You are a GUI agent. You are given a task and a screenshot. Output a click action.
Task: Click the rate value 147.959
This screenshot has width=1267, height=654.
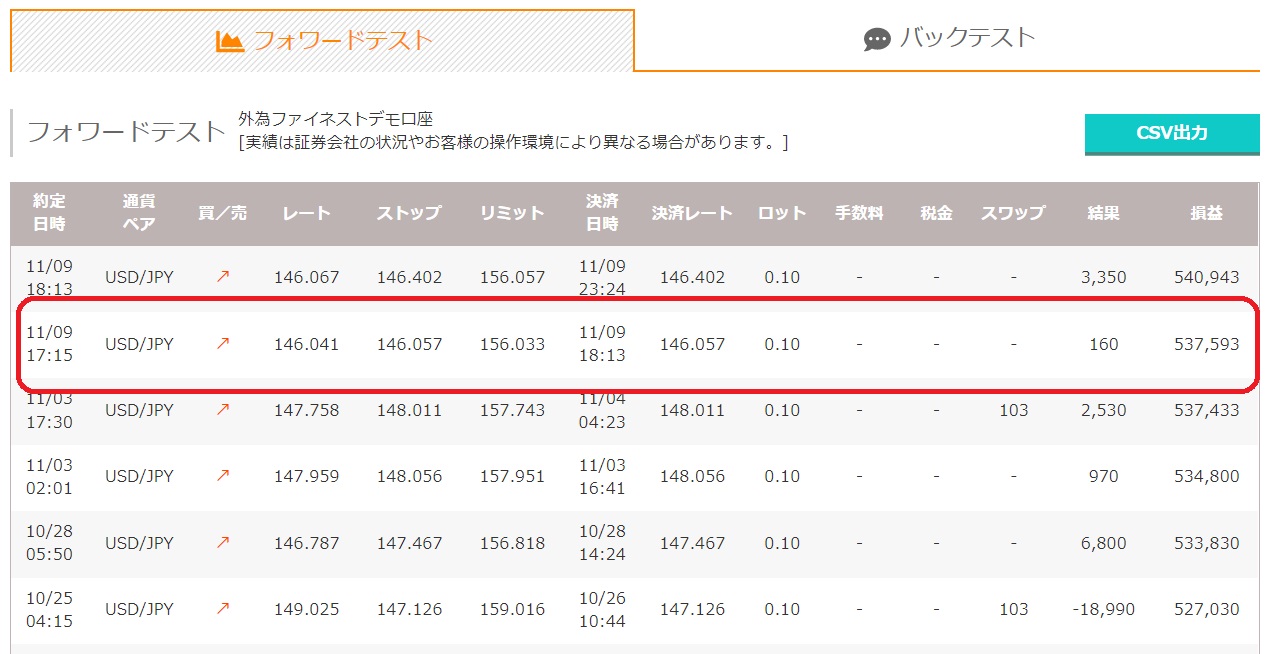tap(306, 476)
